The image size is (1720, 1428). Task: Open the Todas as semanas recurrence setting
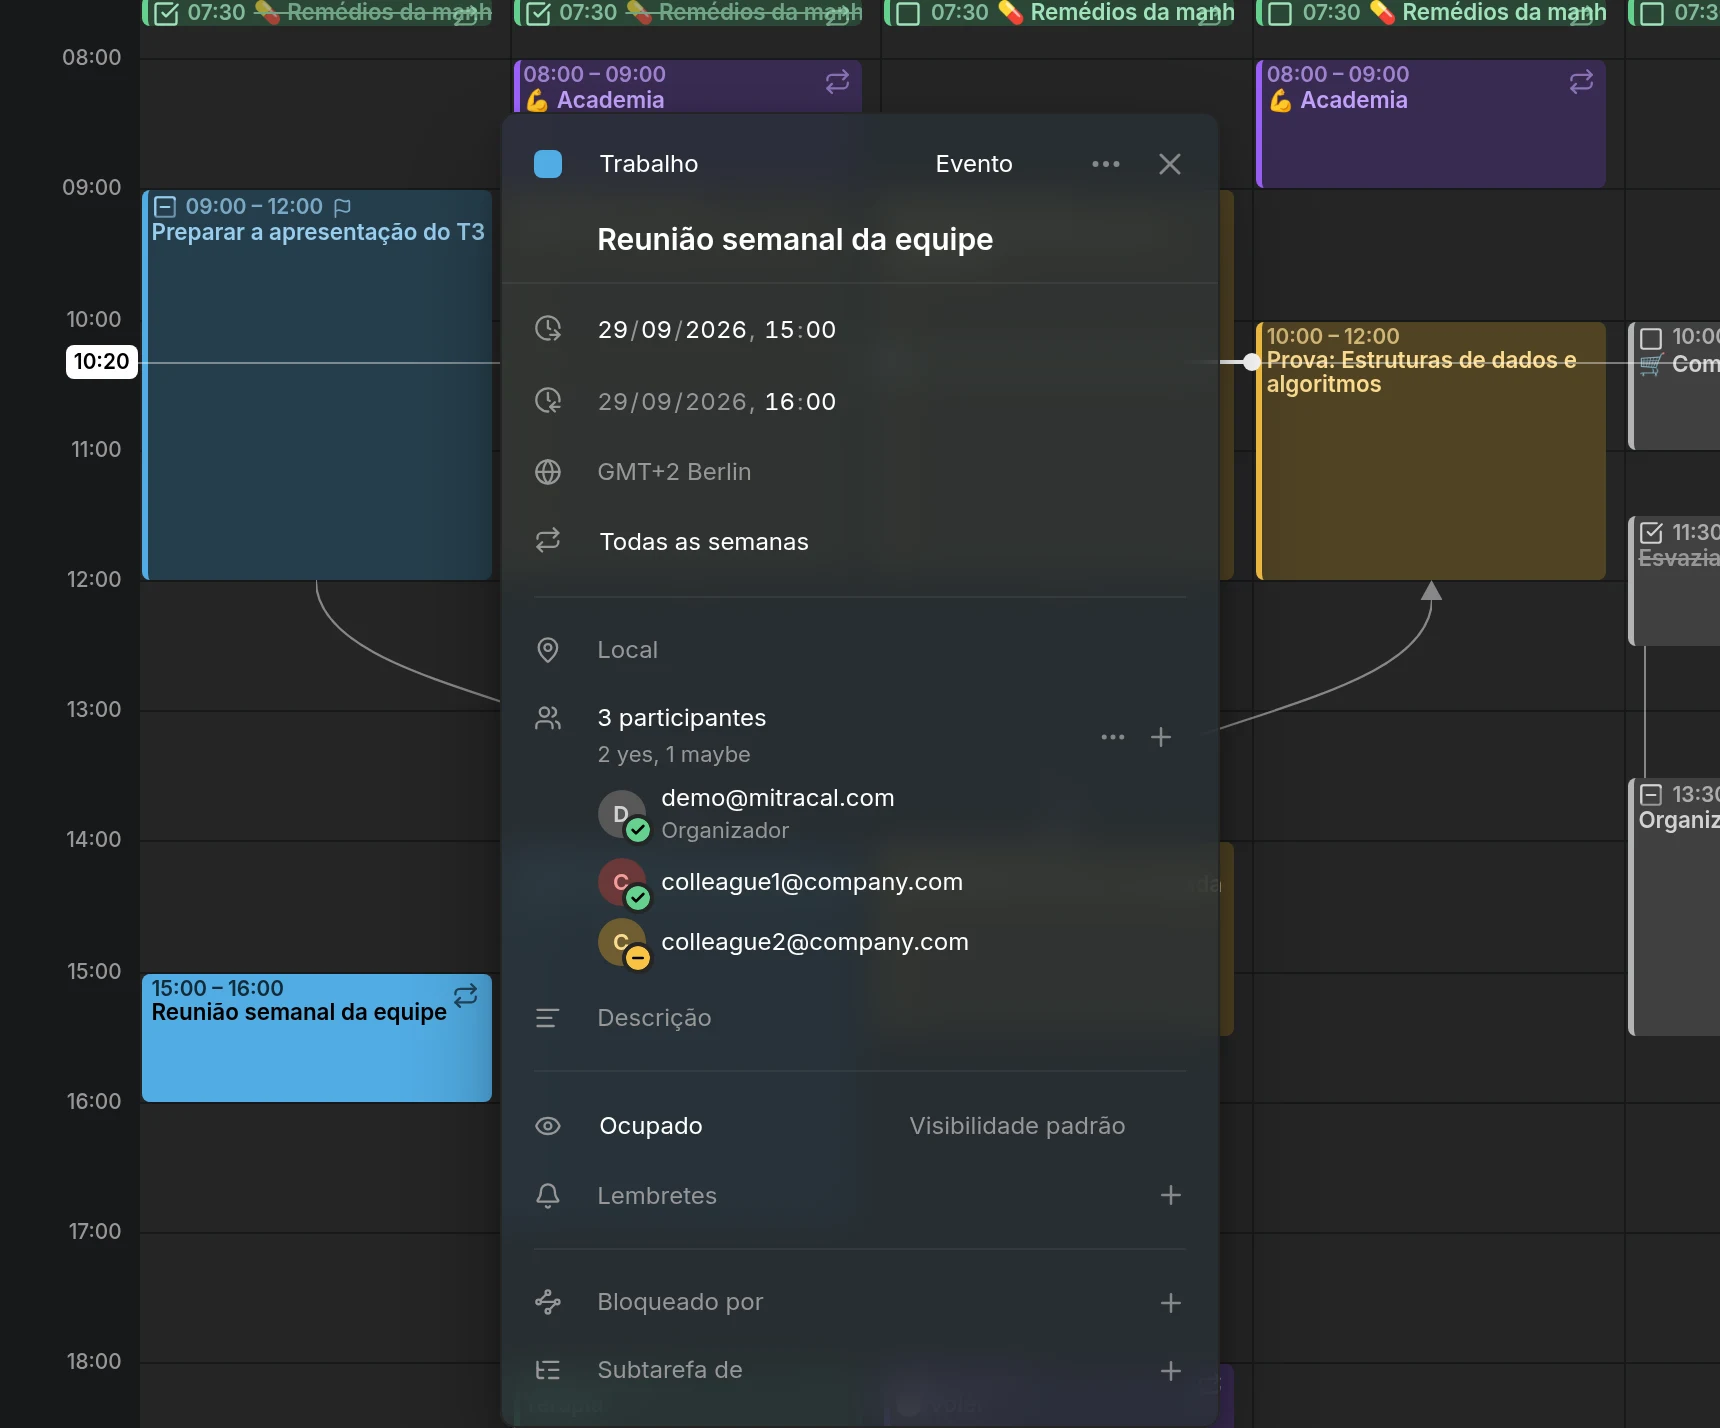coord(704,542)
